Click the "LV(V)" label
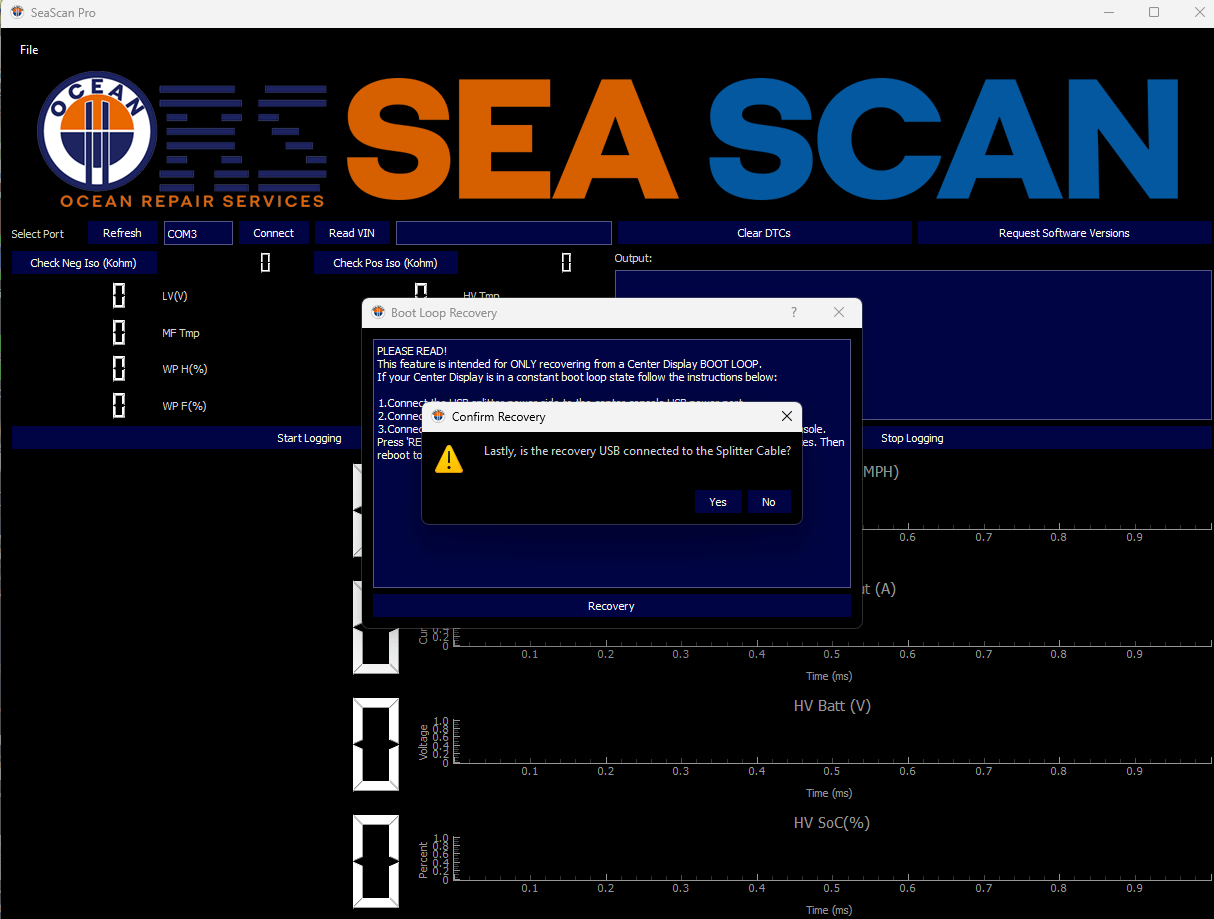The width and height of the screenshot is (1214, 919). (x=175, y=296)
